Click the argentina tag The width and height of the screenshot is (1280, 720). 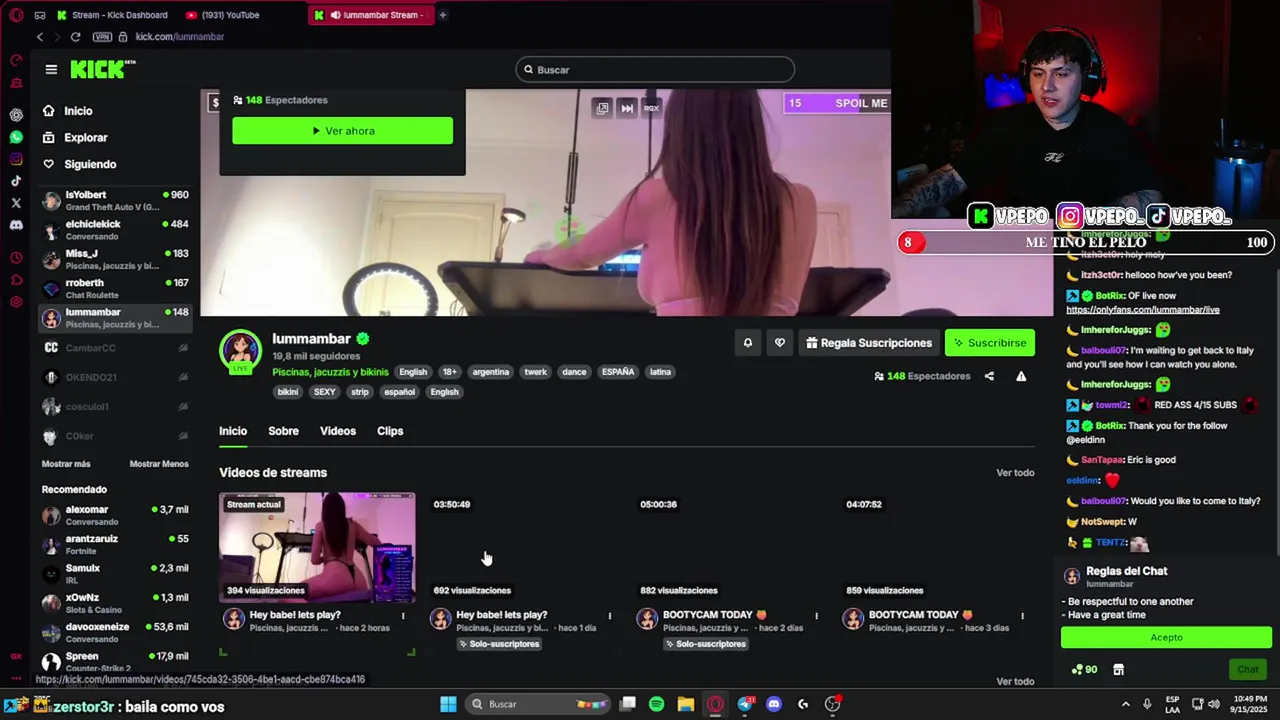pyautogui.click(x=490, y=372)
